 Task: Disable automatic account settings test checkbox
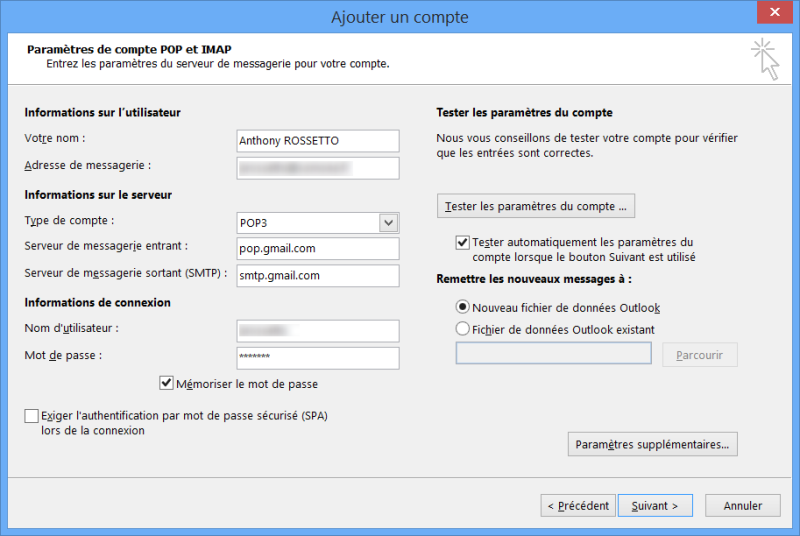point(462,242)
